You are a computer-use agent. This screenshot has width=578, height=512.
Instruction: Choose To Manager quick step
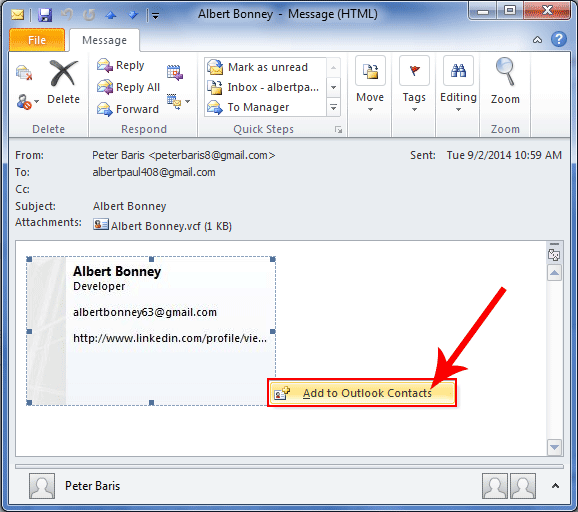(x=265, y=107)
